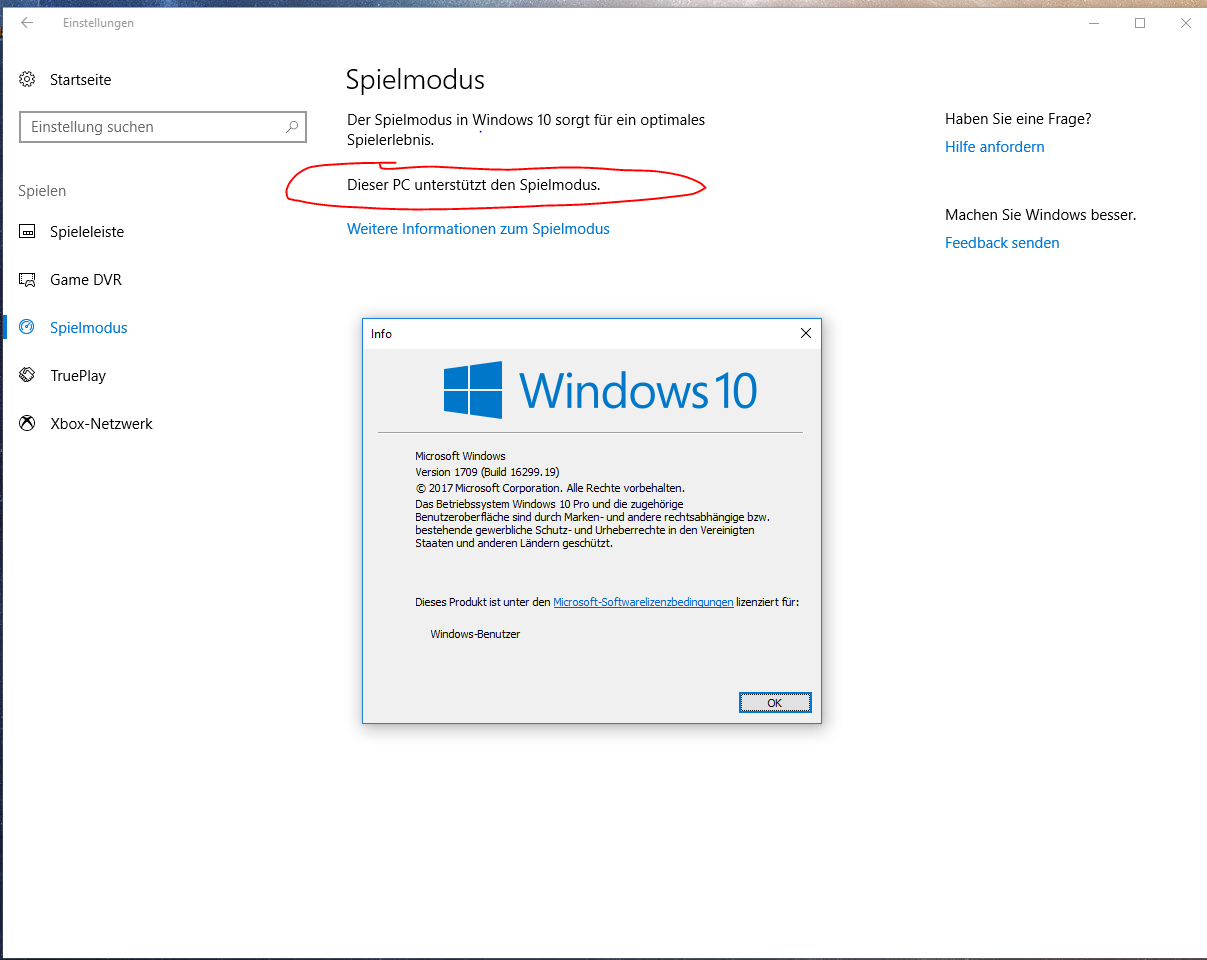Viewport: 1207px width, 960px height.
Task: Go to Startseite
Action: click(x=80, y=79)
